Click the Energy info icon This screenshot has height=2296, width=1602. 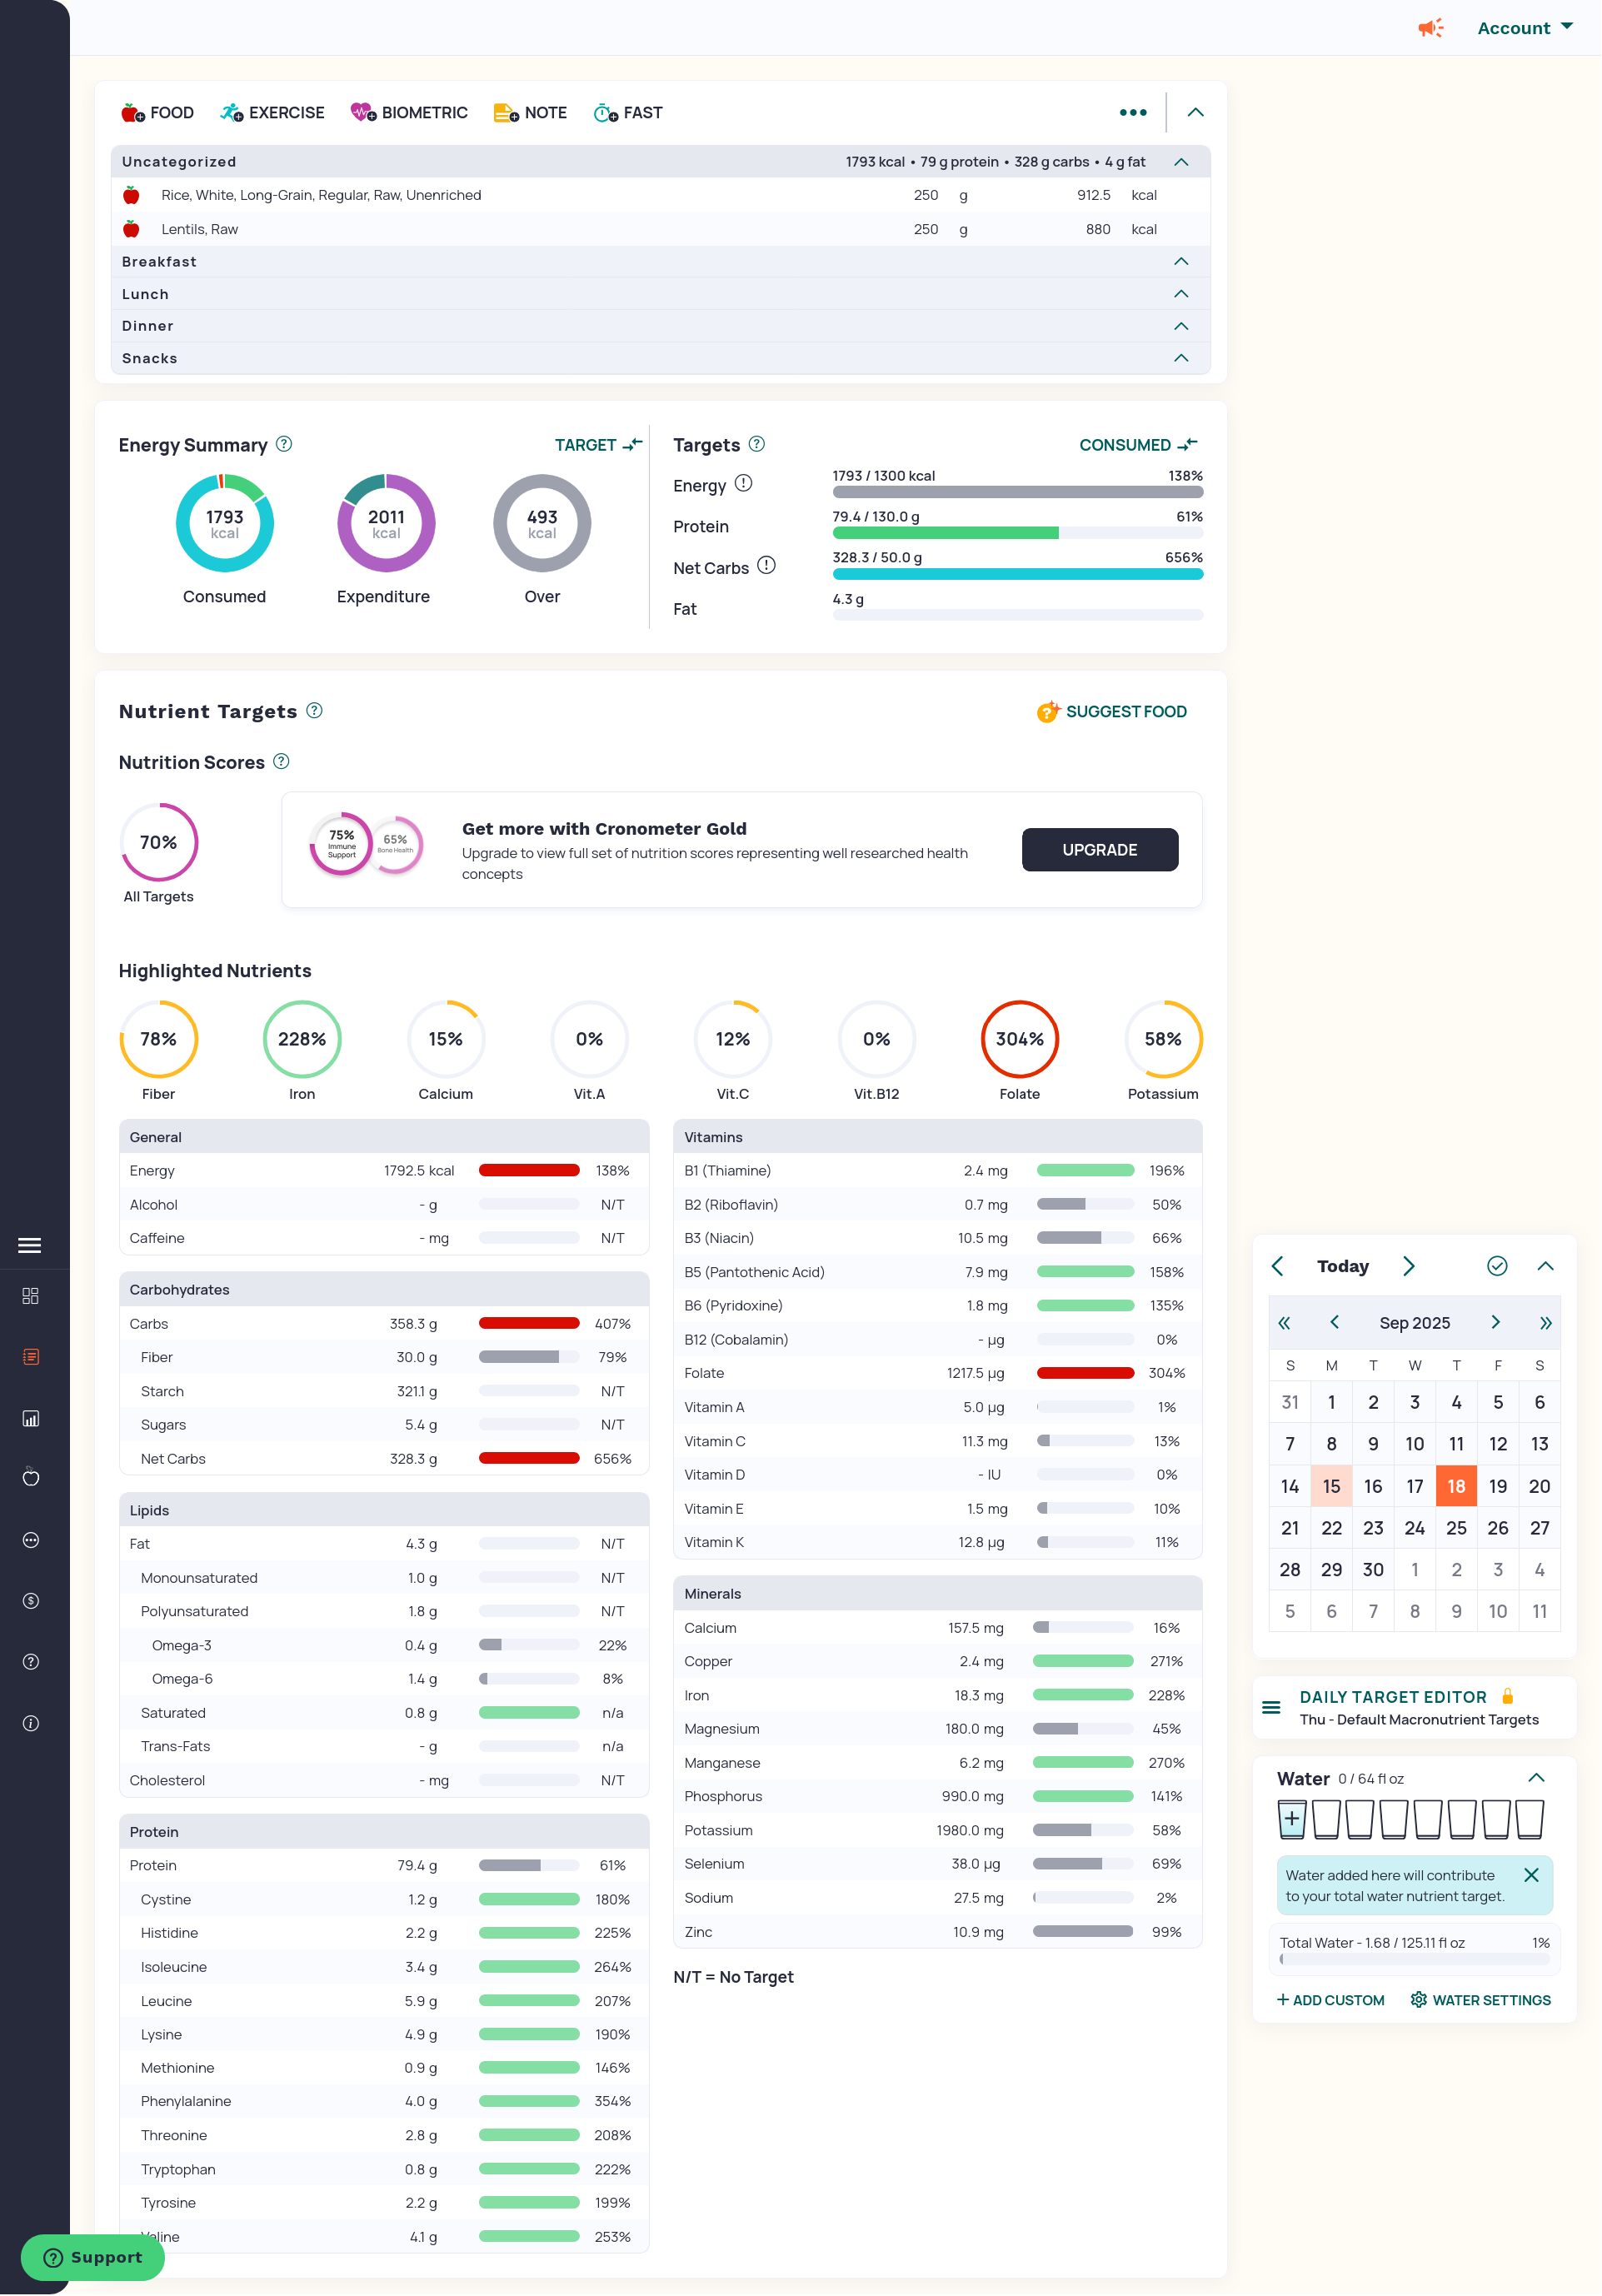[x=743, y=484]
